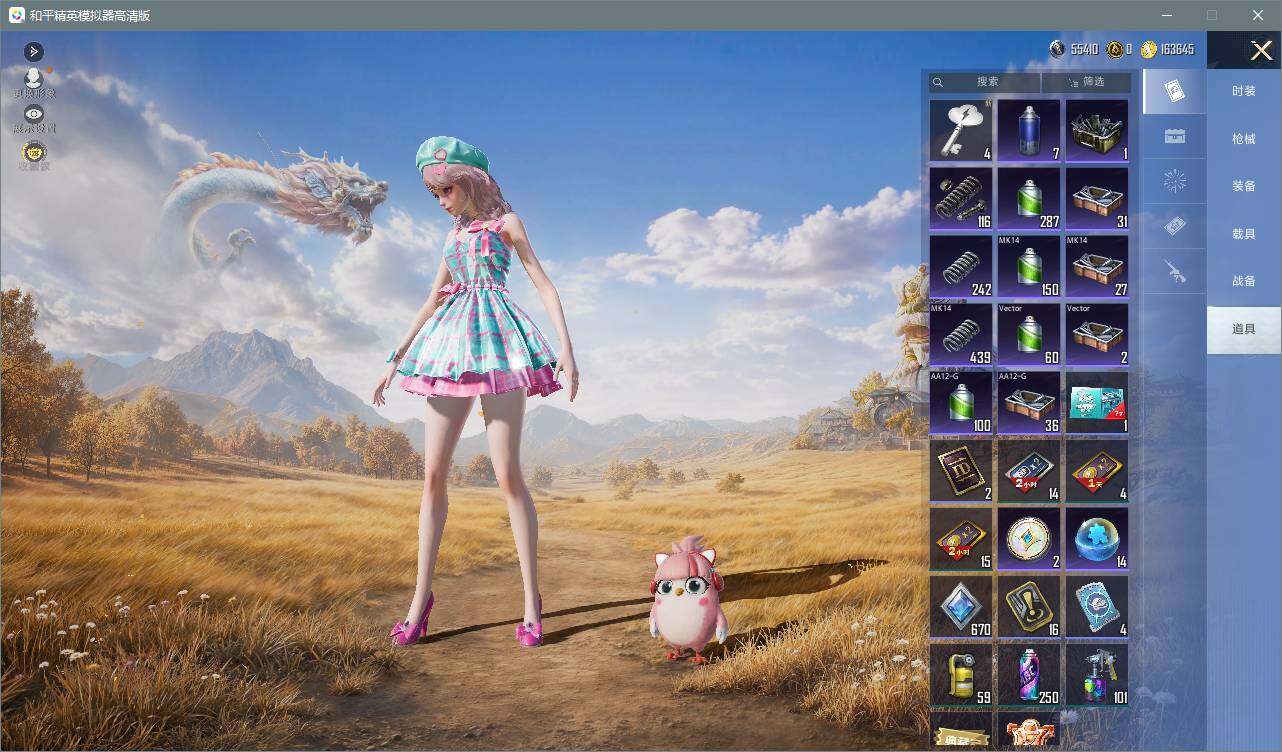Select the blue double card with 14
The image size is (1282, 752).
tap(1029, 470)
